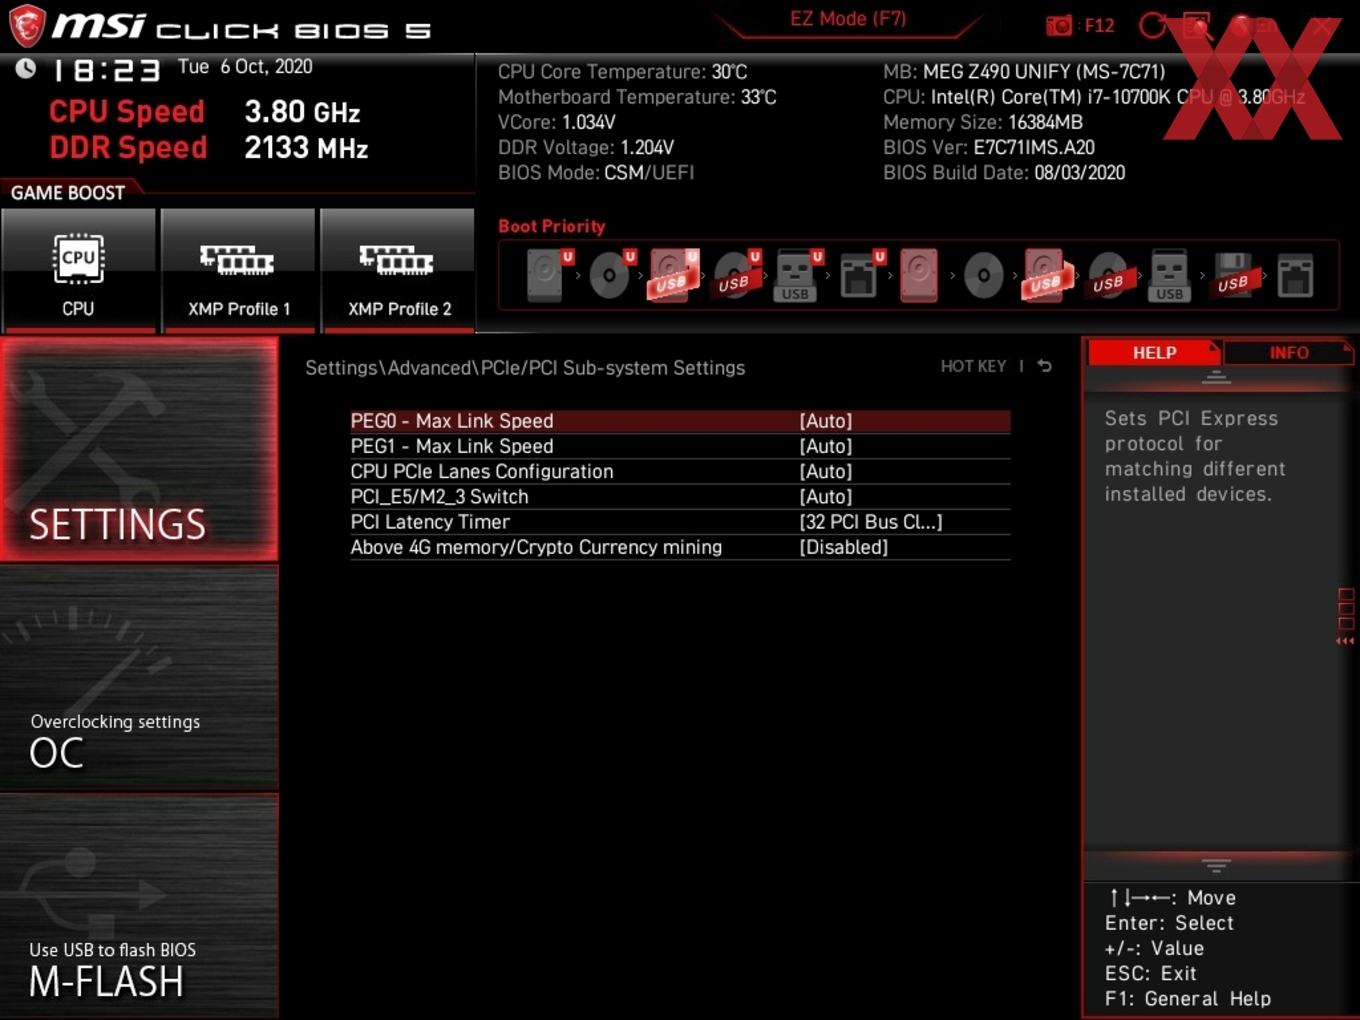The height and width of the screenshot is (1020, 1360).
Task: Click the help panel bottom scroll handle
Action: [1216, 865]
